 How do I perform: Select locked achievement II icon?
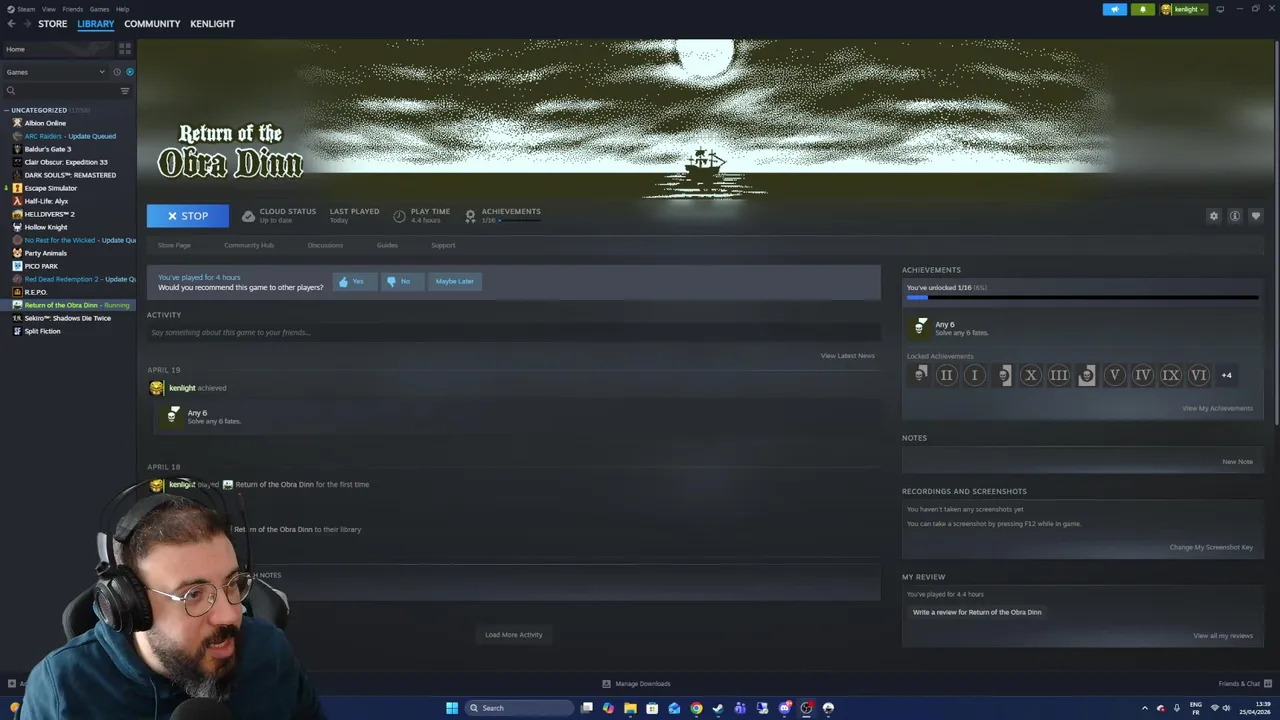point(946,375)
